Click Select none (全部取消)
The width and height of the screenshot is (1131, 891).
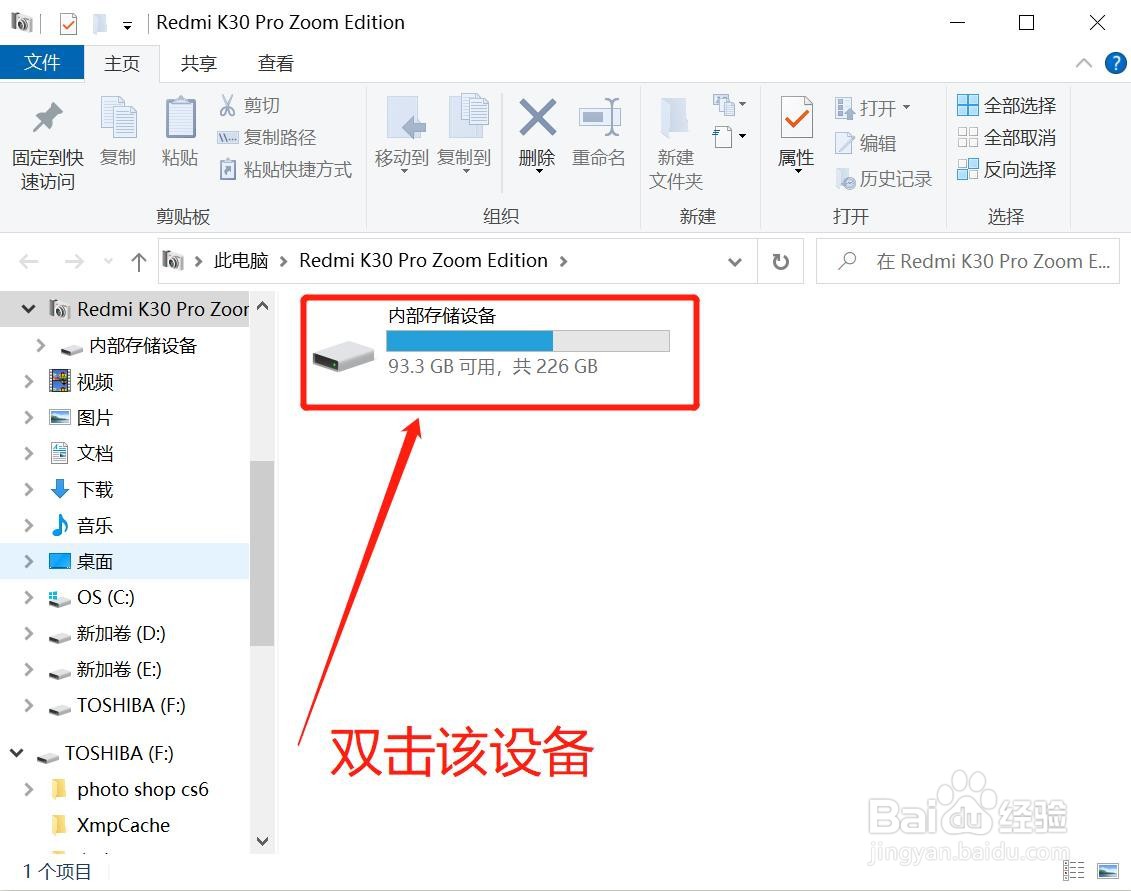(1006, 137)
